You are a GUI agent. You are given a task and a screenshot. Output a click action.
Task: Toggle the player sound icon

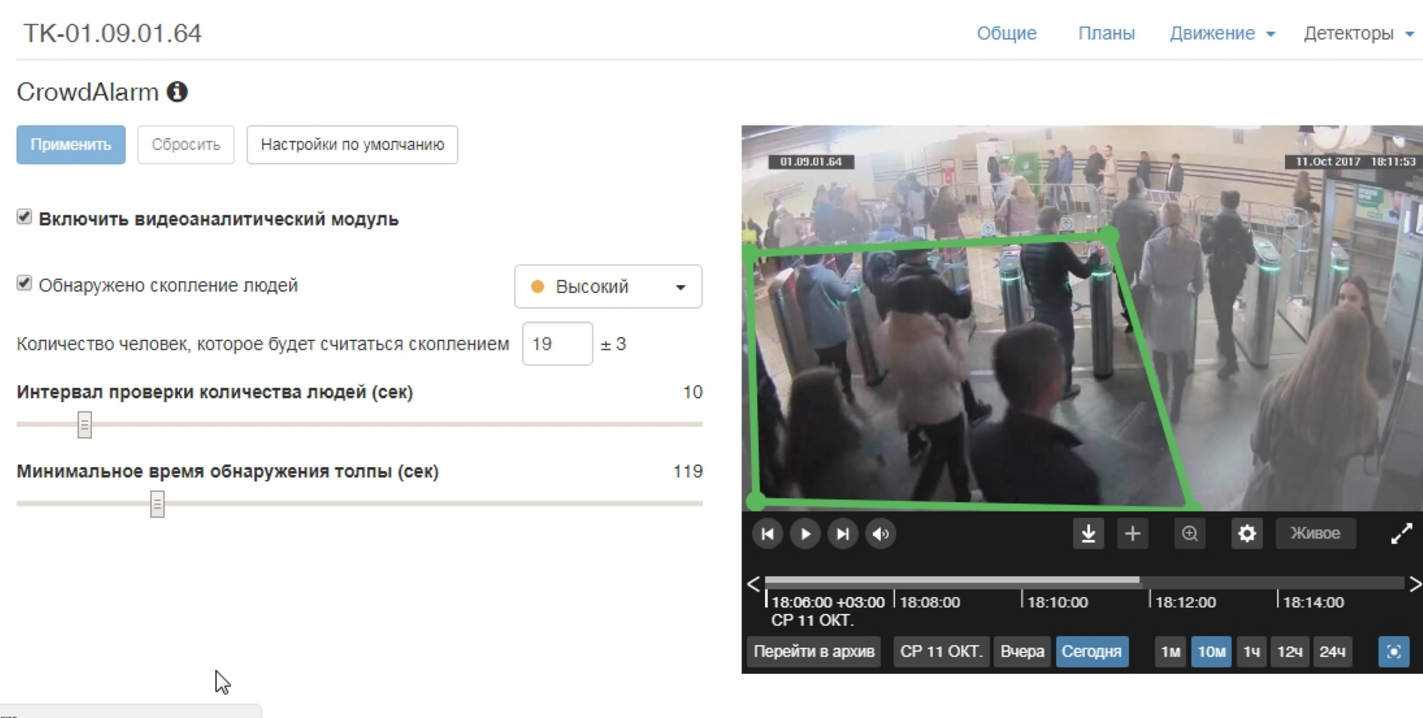pos(881,534)
